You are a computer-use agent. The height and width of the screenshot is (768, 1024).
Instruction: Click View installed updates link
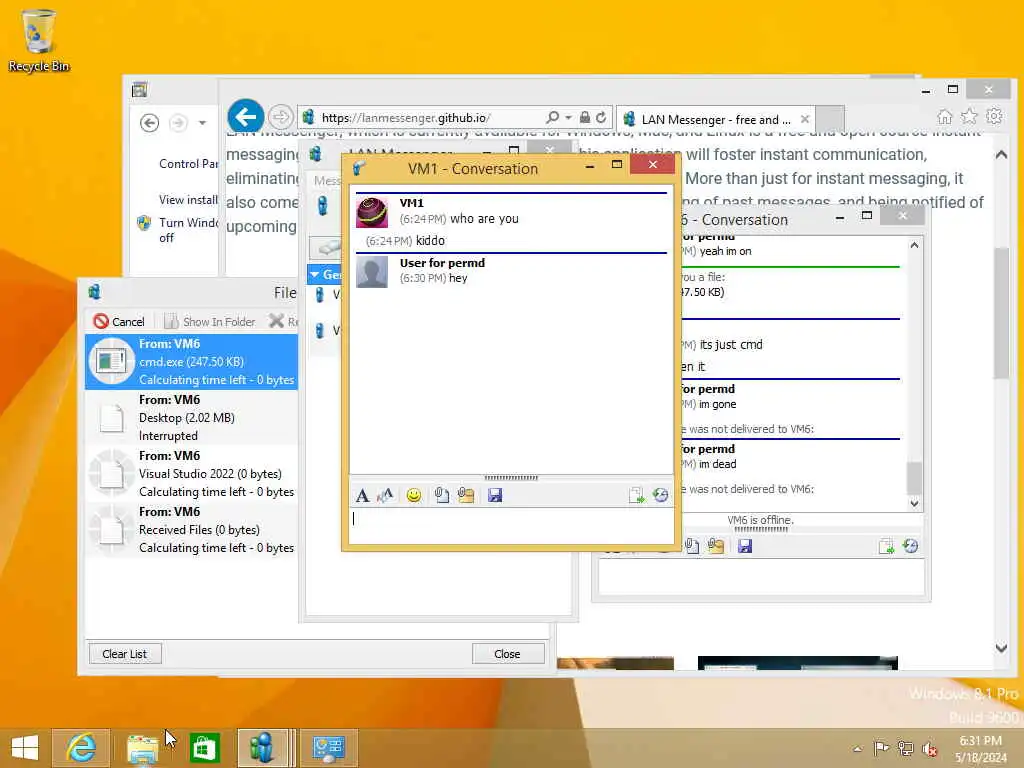tap(188, 200)
